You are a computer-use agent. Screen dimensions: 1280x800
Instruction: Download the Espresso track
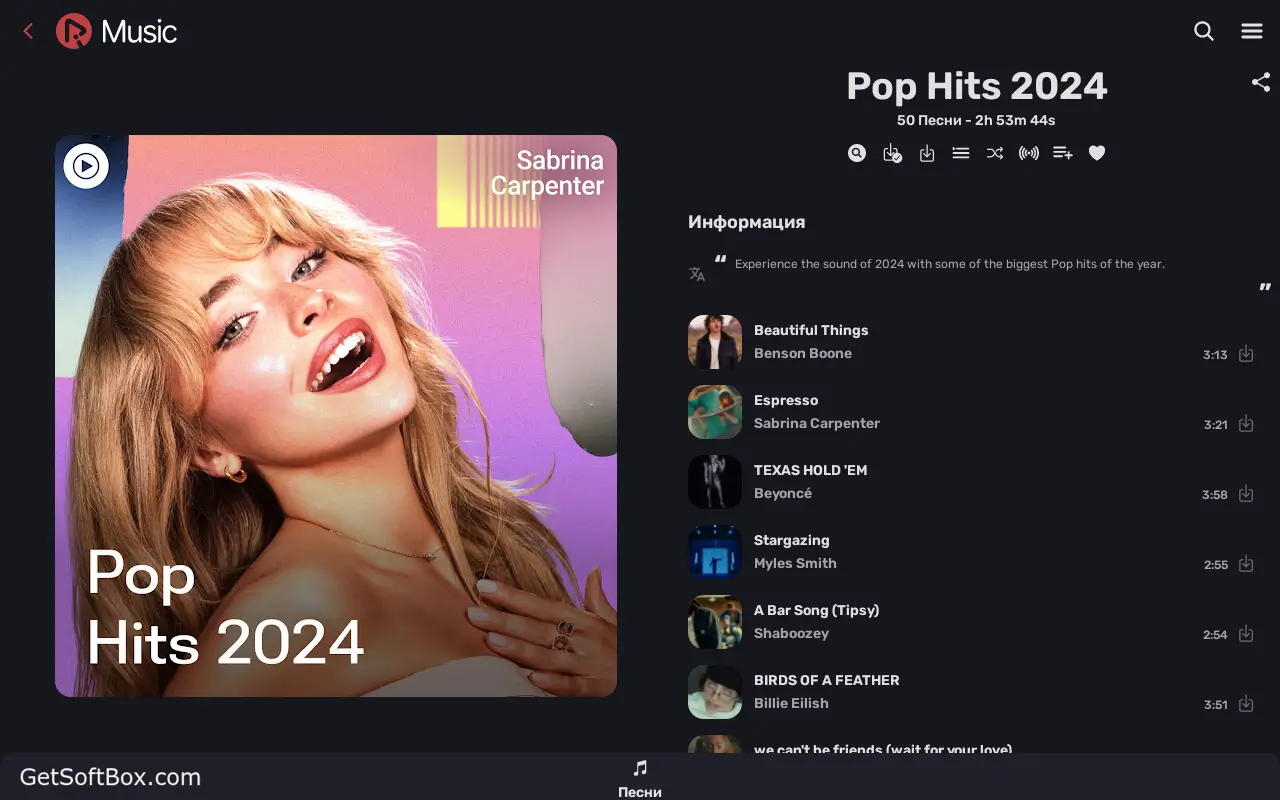click(1246, 424)
